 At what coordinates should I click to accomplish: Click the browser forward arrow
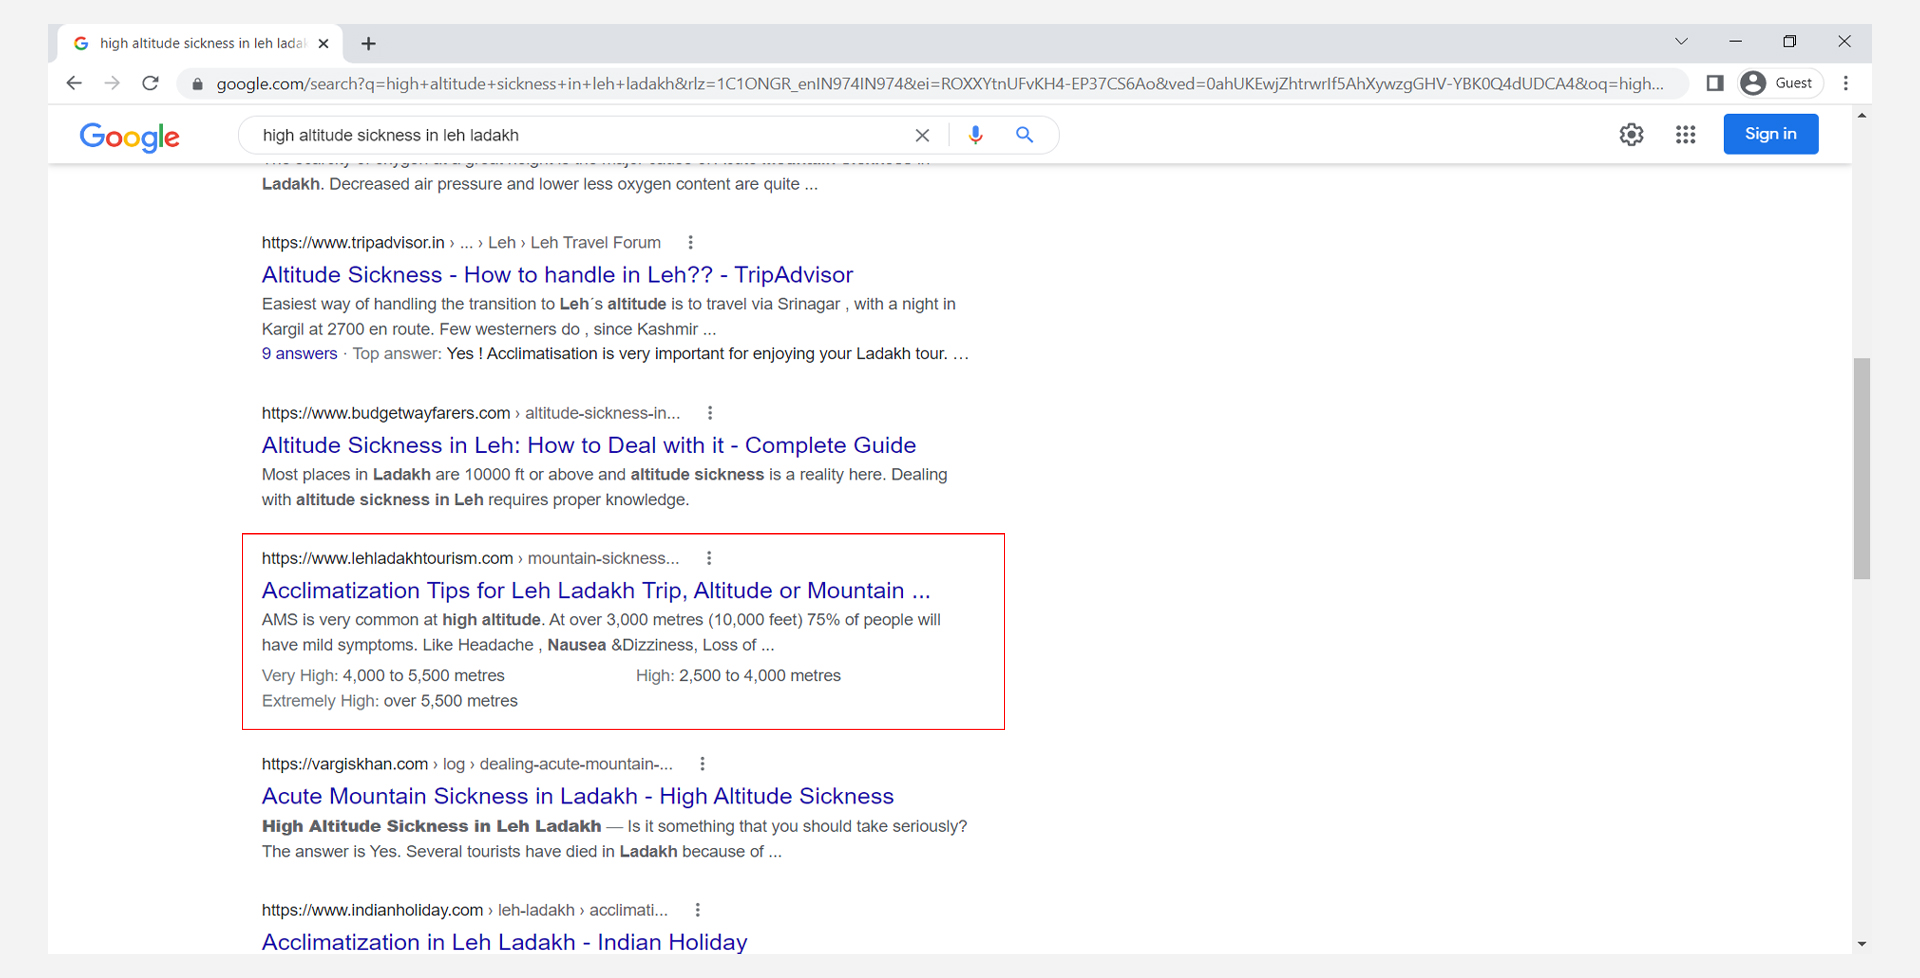112,83
